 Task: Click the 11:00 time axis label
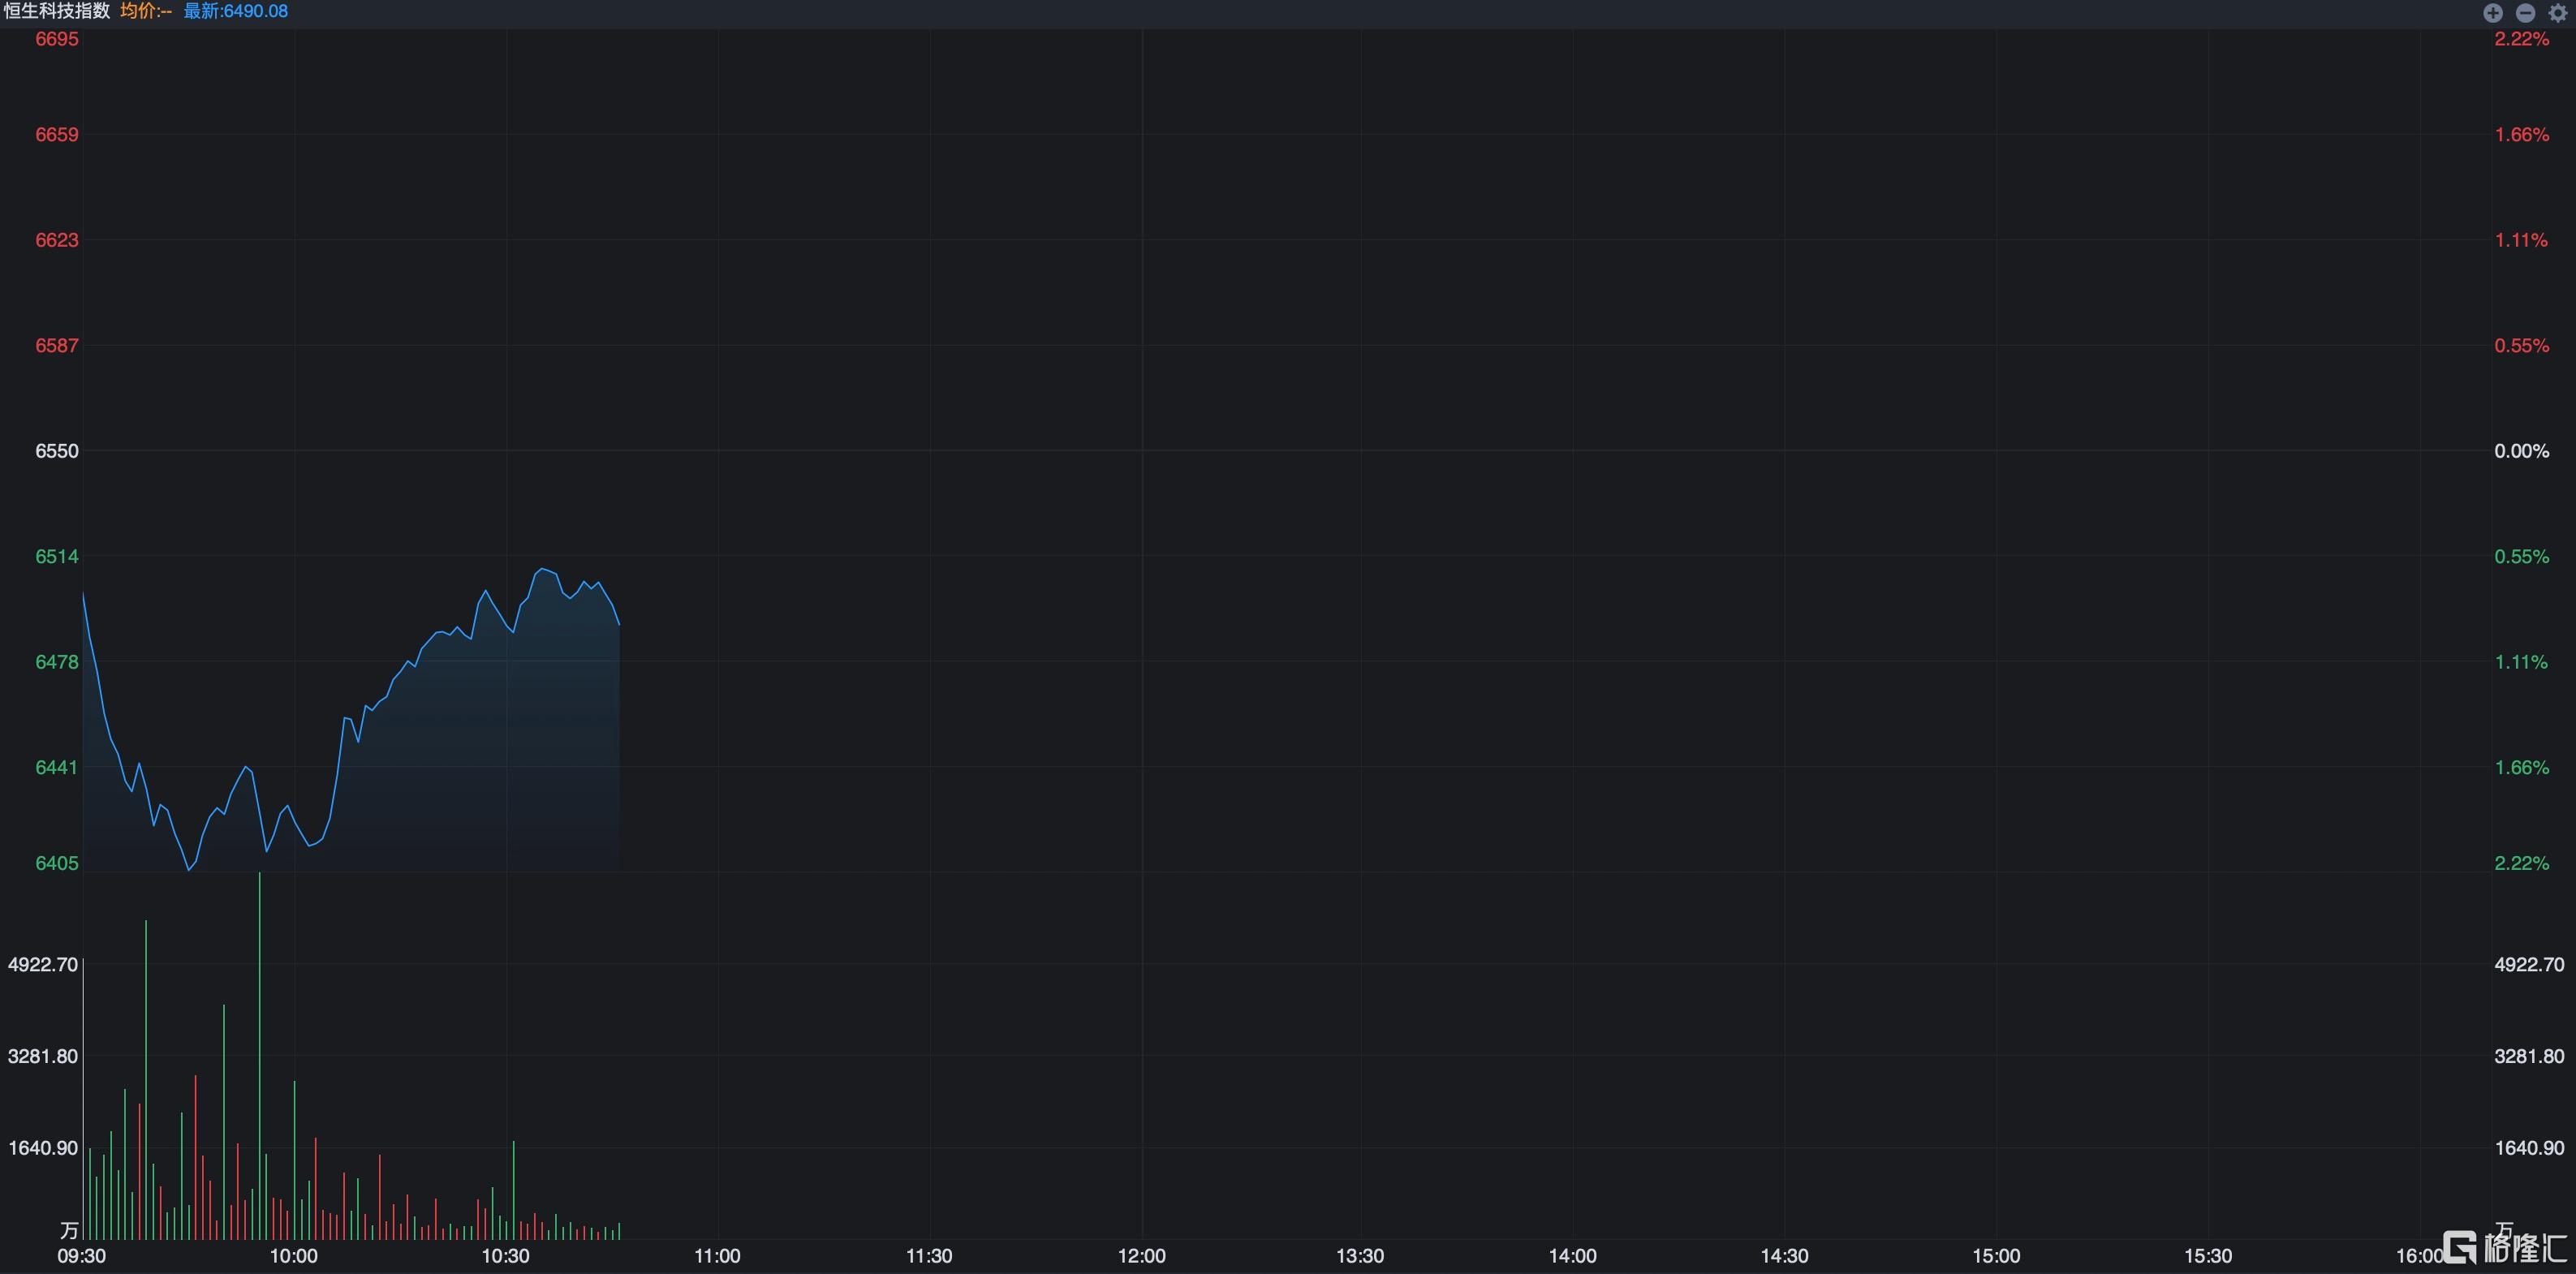[717, 1256]
